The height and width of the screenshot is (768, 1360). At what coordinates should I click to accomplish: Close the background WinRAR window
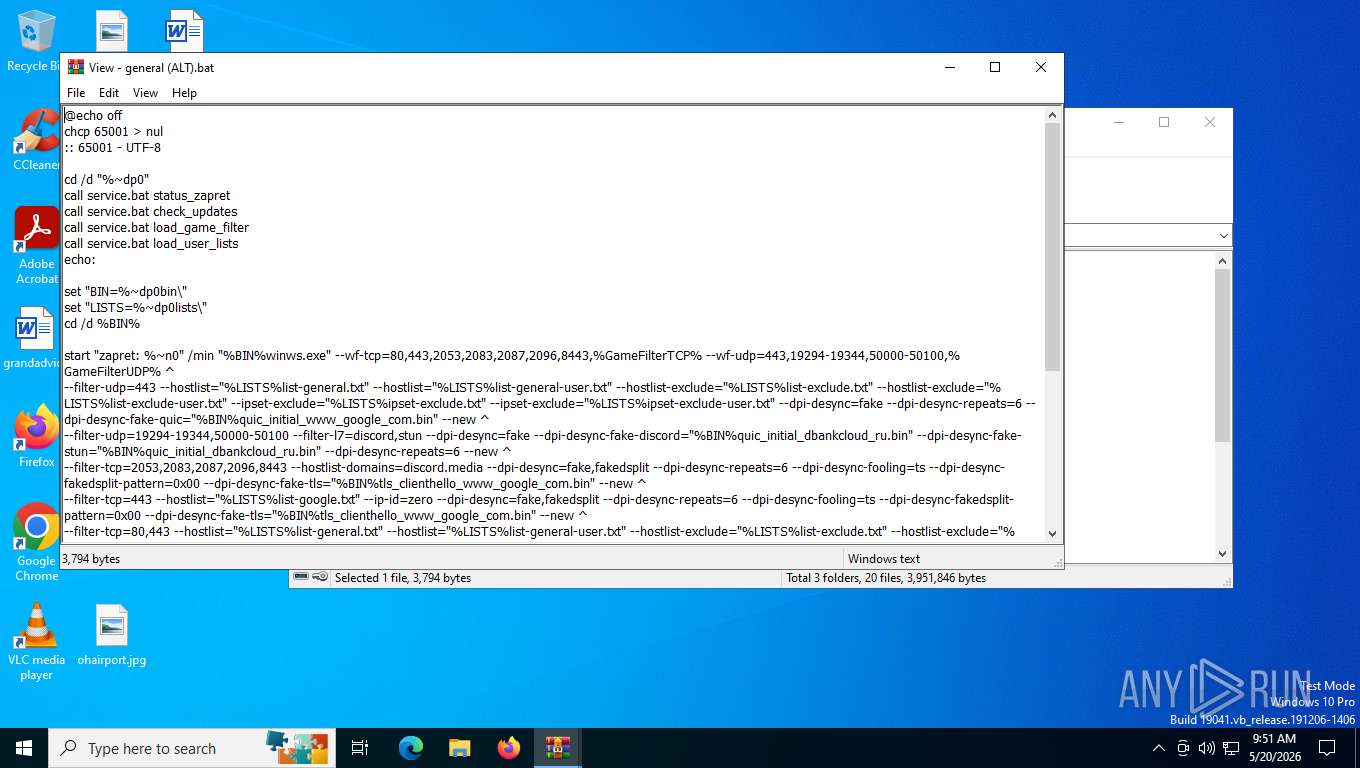pos(1210,122)
